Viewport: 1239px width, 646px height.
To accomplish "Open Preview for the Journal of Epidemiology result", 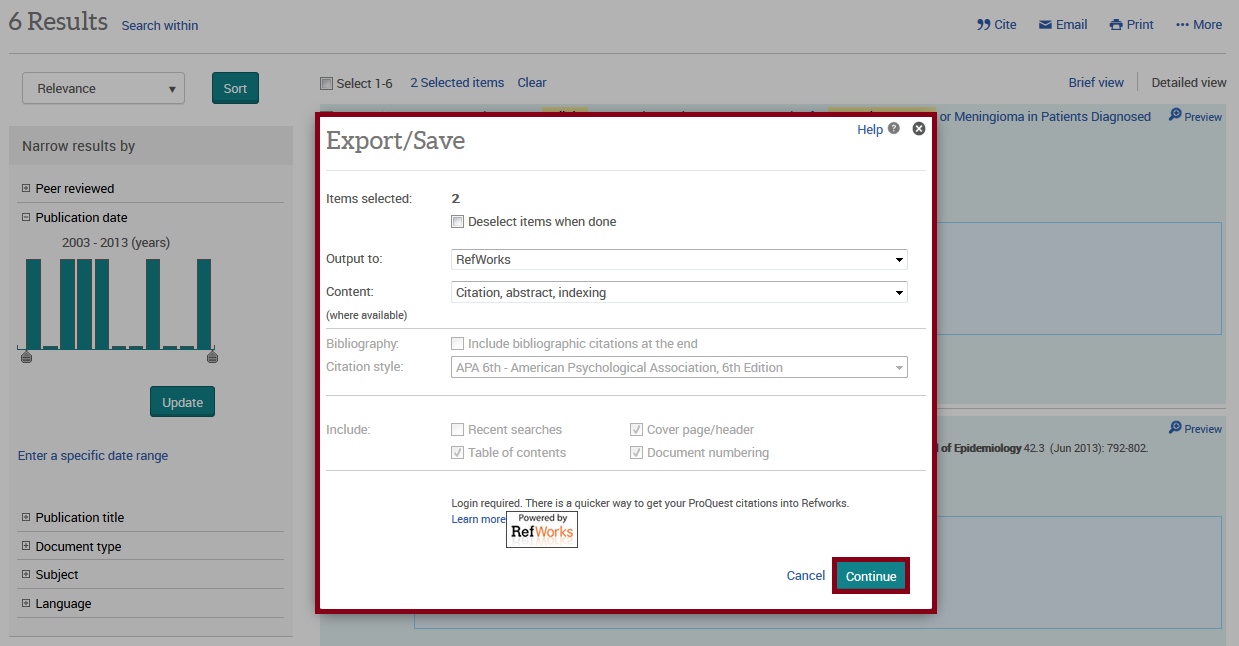I will [x=1195, y=428].
